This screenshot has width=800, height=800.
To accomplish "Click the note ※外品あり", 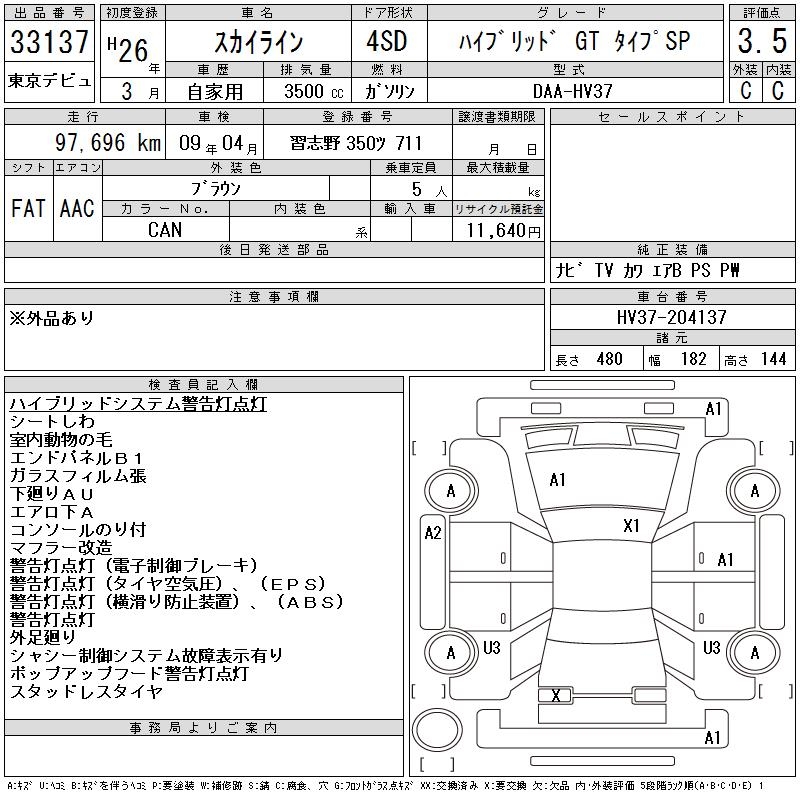I will [52, 318].
